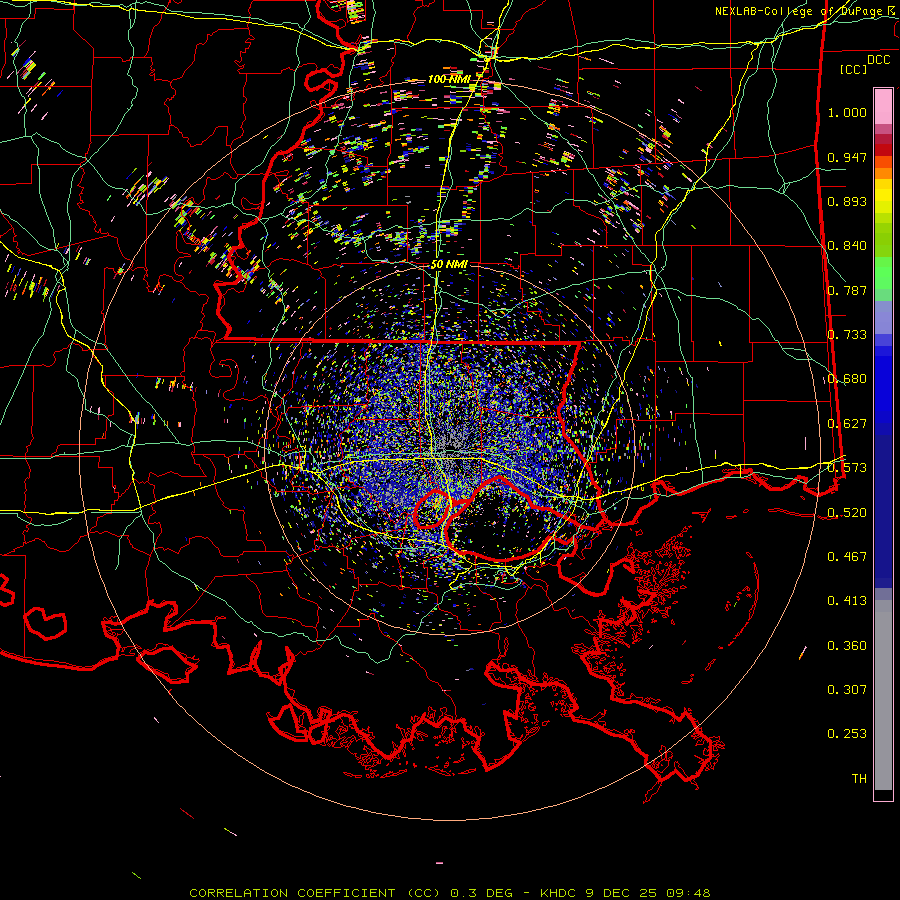Click the 0.413 scale value
900x900 pixels.
pyautogui.click(x=847, y=601)
